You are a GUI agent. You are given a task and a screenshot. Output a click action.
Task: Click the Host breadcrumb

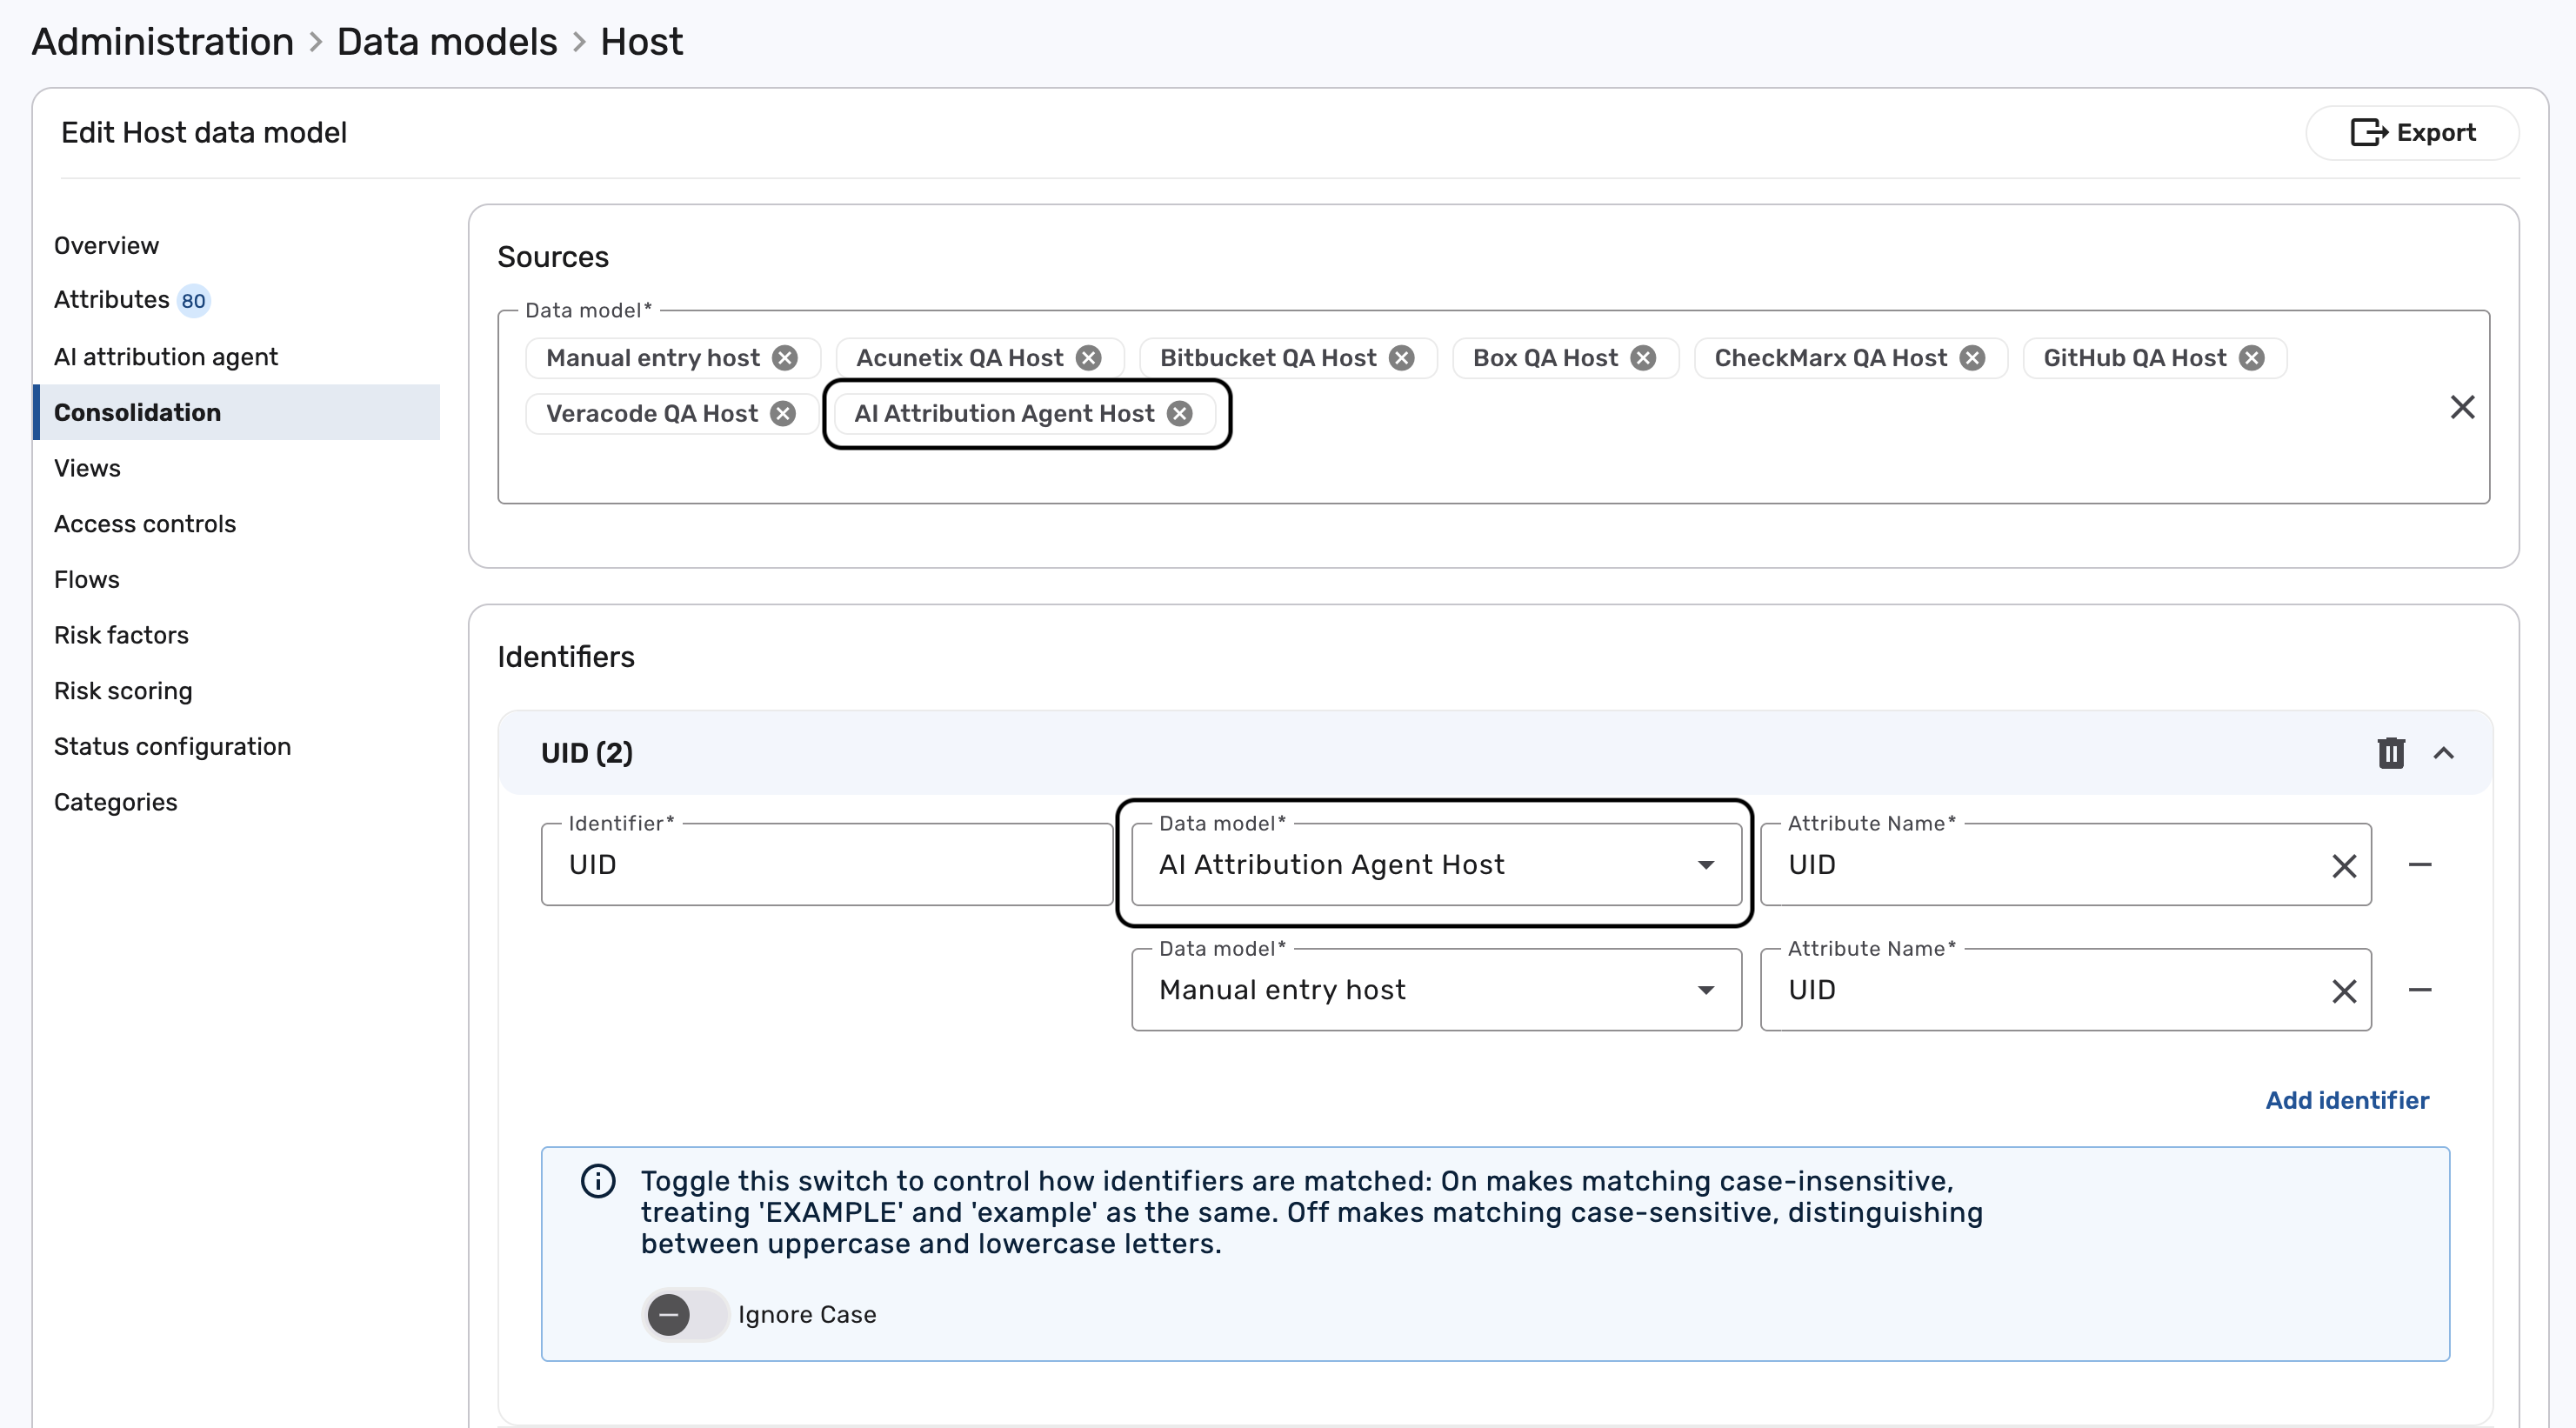click(641, 42)
